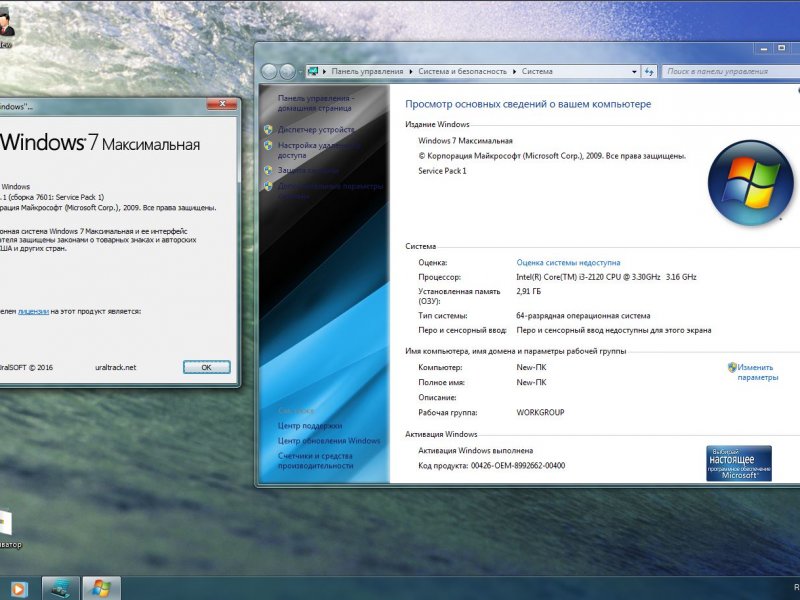Click the processor value Intel Core i3-2120

(606, 277)
